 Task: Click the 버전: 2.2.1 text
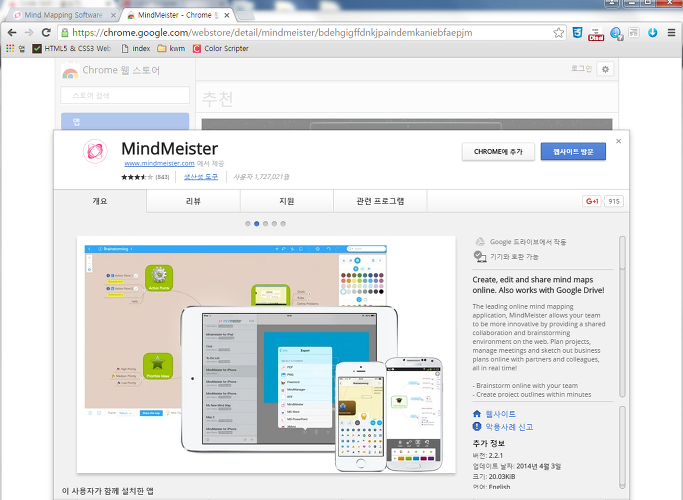488,456
